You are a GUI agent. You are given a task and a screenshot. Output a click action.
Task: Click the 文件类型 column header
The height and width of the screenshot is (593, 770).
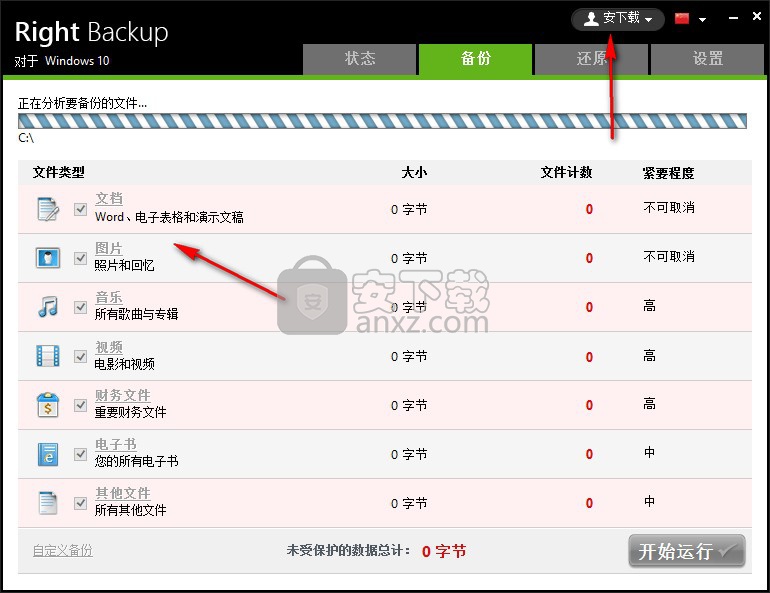pos(58,172)
